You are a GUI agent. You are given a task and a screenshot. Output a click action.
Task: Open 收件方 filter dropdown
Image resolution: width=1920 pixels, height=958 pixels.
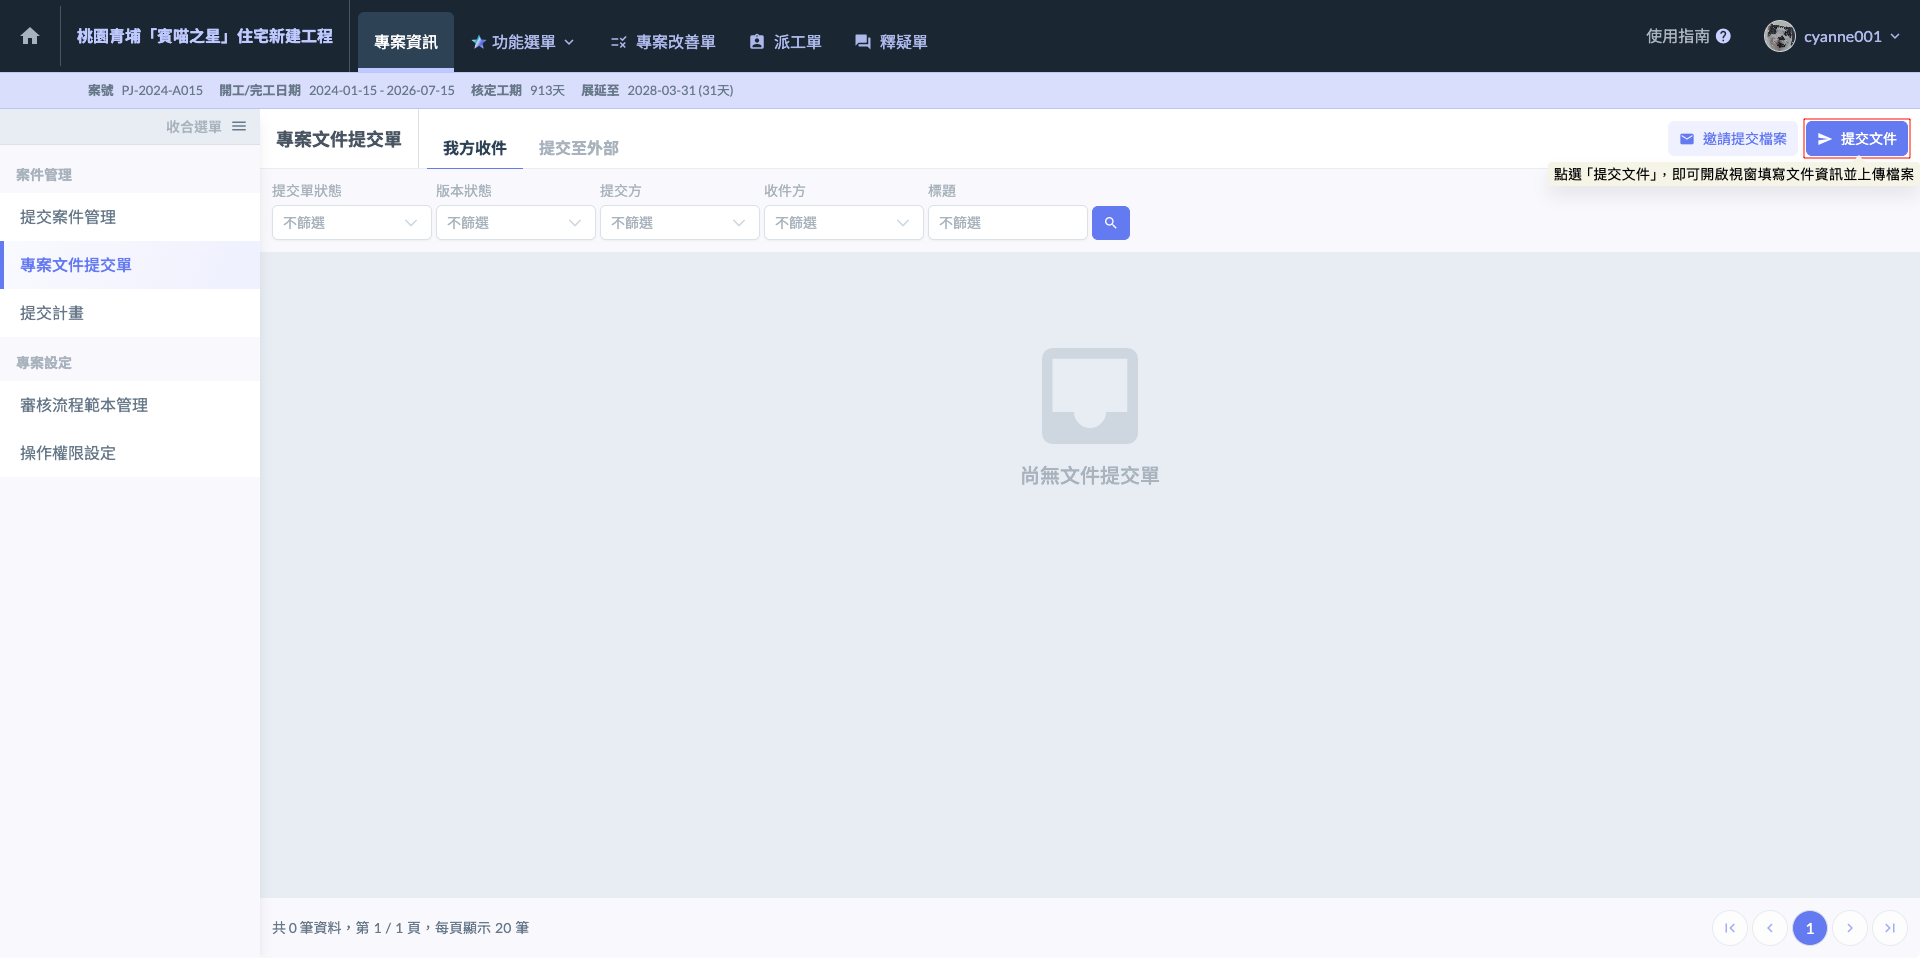pos(844,223)
